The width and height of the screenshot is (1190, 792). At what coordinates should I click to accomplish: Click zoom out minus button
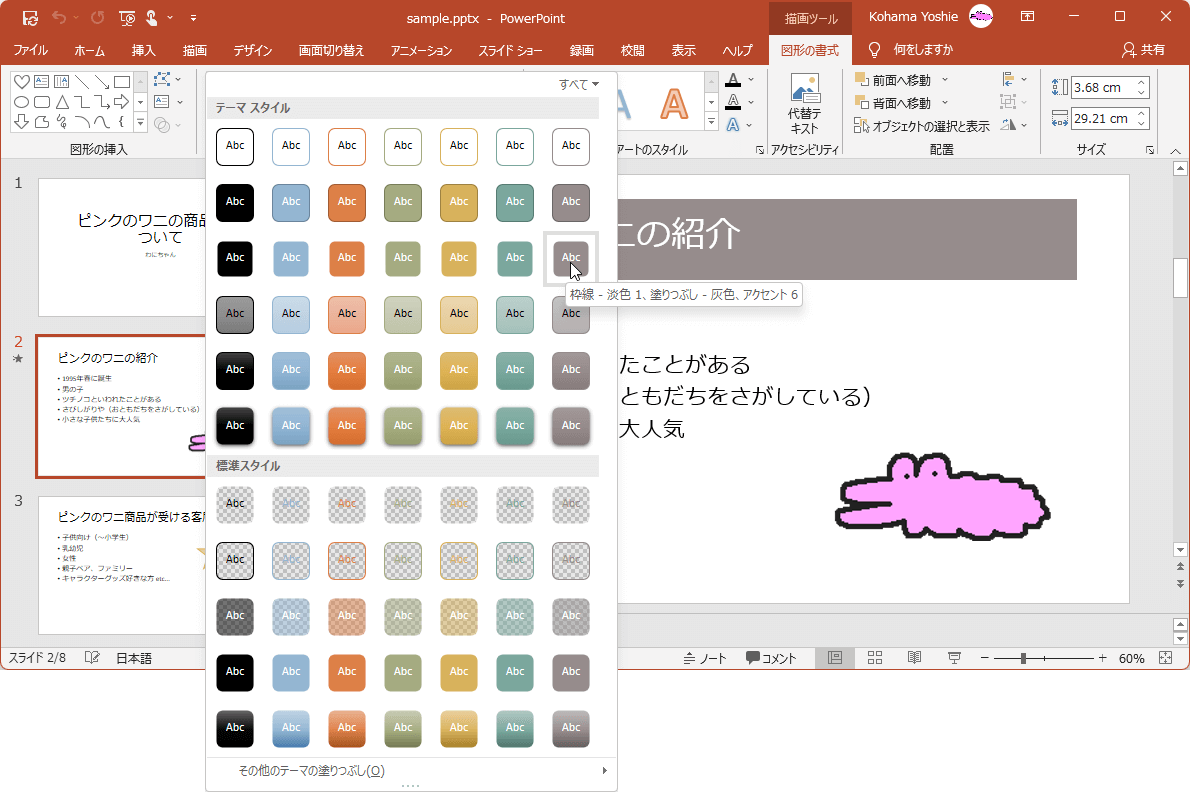[984, 658]
